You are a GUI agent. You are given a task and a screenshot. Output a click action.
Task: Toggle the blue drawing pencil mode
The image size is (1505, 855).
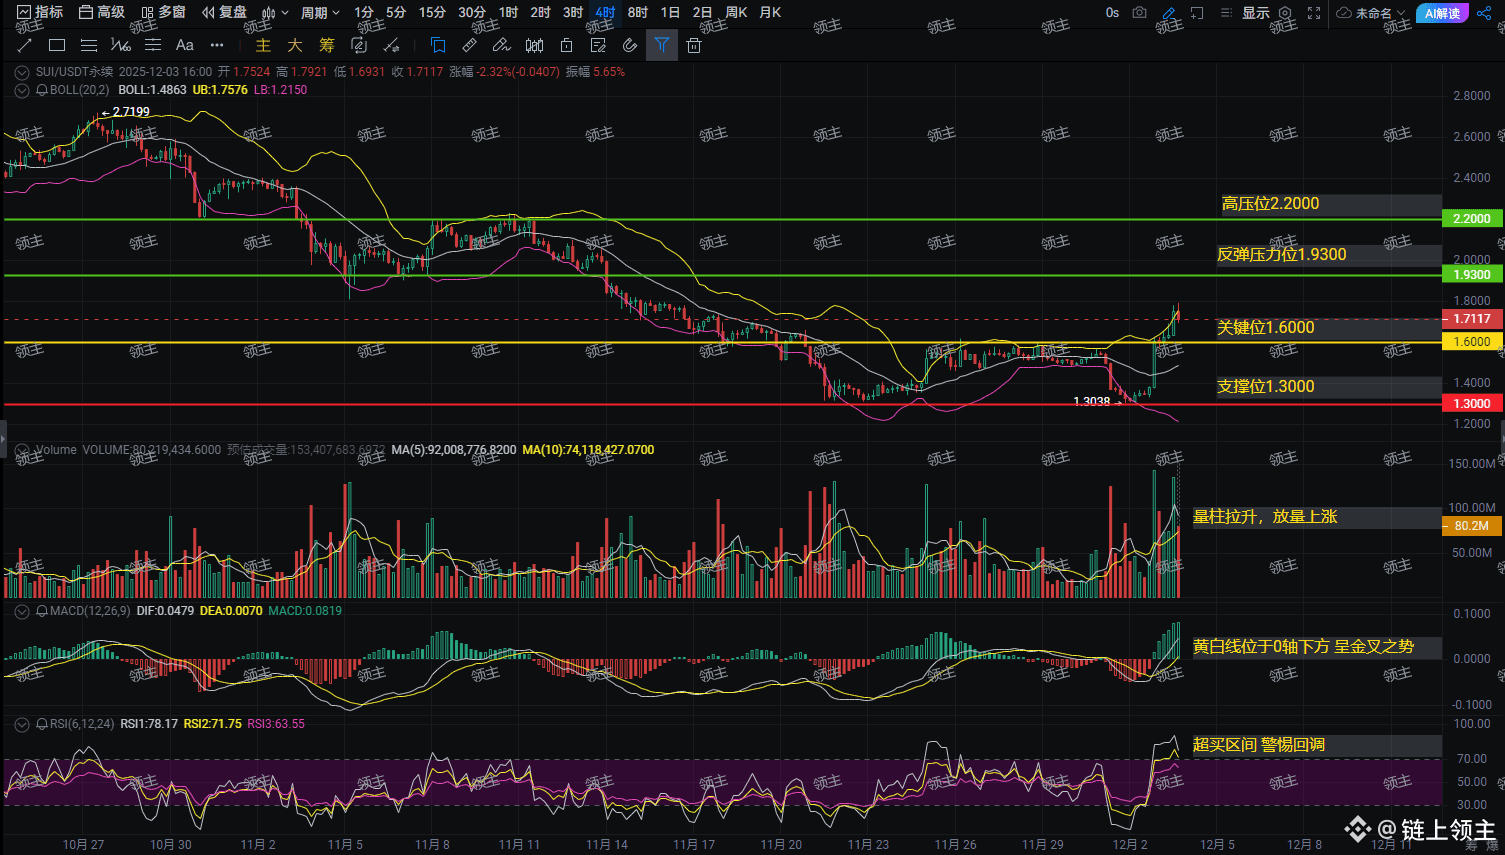click(x=1168, y=13)
